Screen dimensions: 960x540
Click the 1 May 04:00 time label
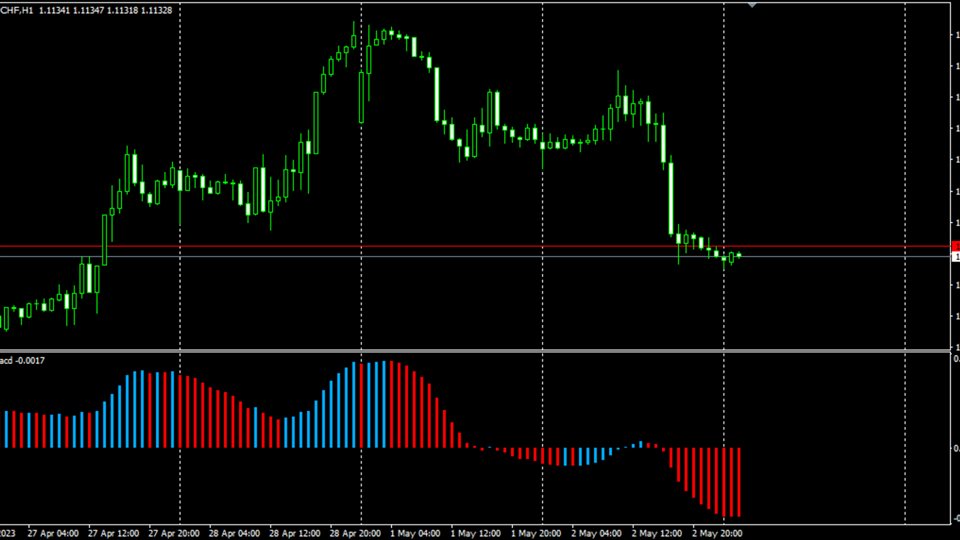tap(415, 533)
